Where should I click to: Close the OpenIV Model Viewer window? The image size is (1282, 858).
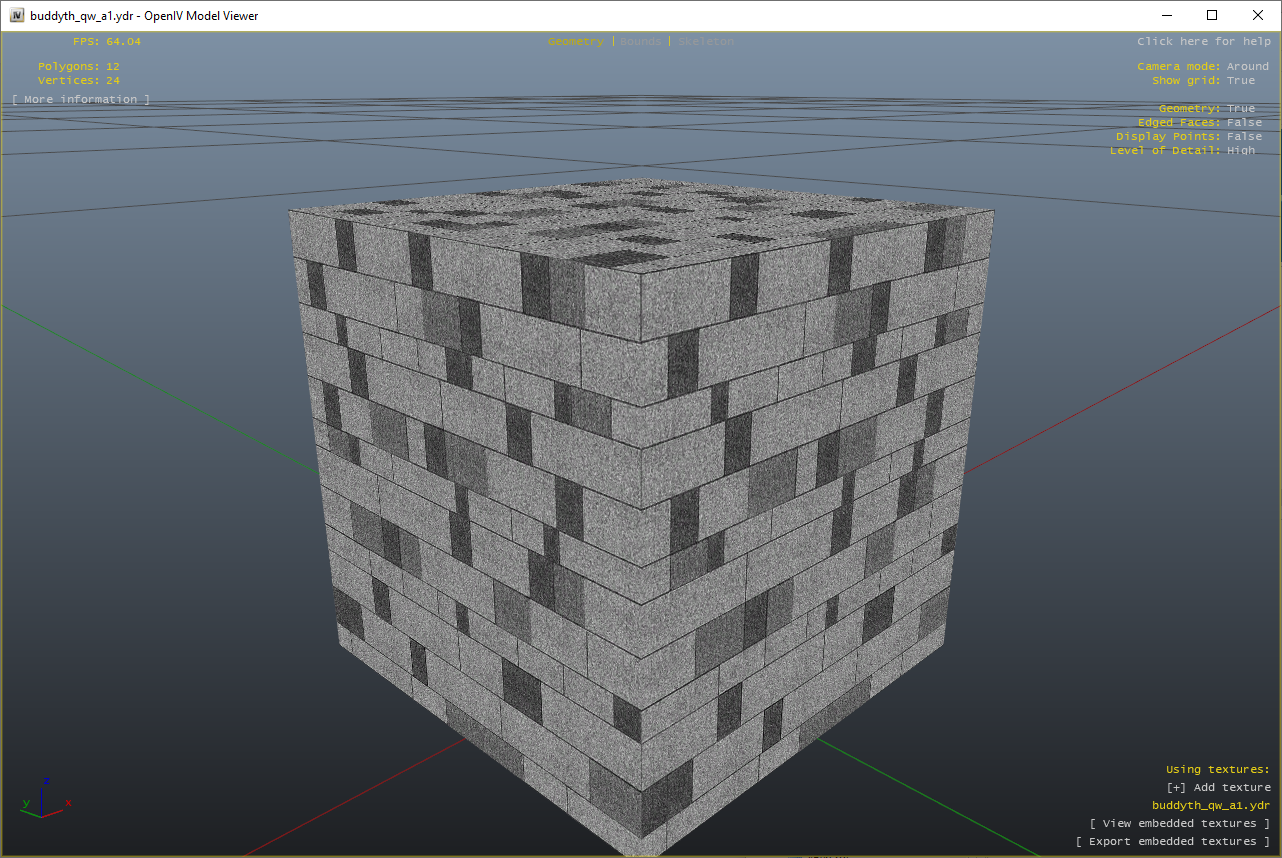(x=1258, y=15)
